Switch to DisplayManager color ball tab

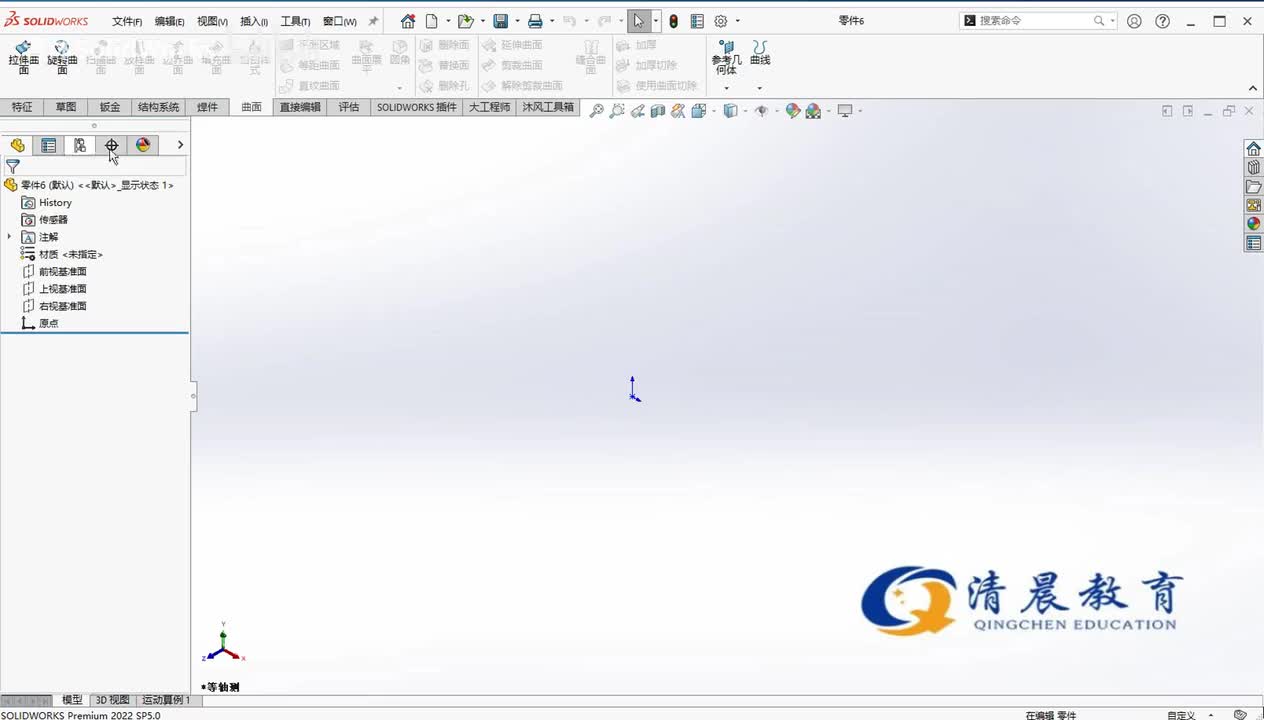coord(143,145)
